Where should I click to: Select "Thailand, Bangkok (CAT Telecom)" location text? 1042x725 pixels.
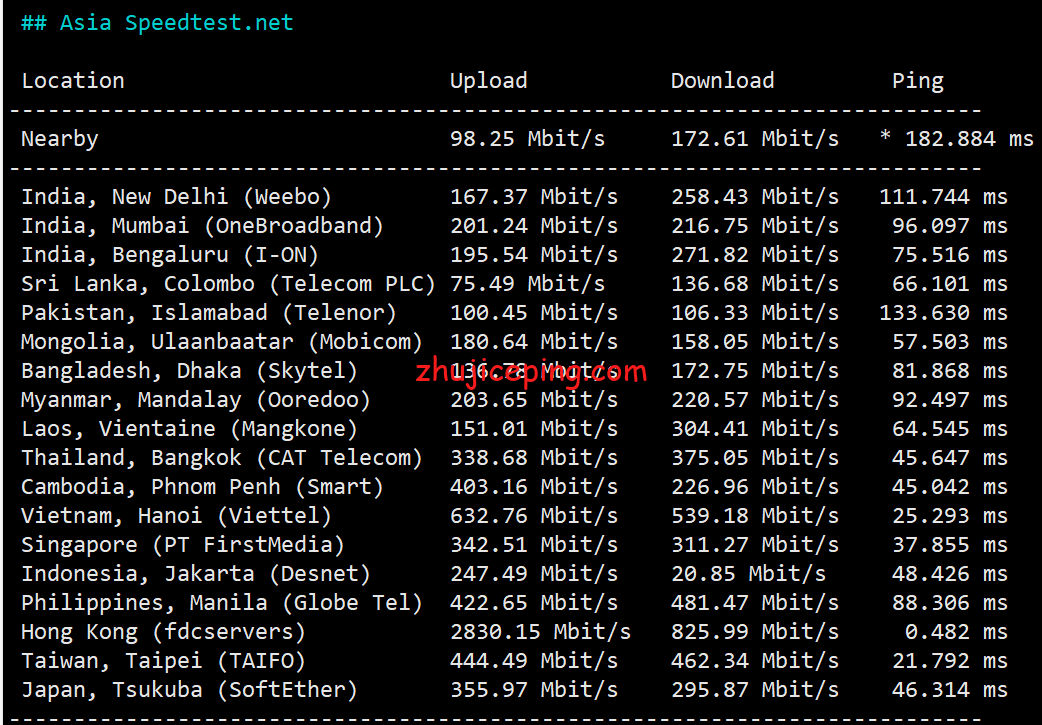[222, 458]
